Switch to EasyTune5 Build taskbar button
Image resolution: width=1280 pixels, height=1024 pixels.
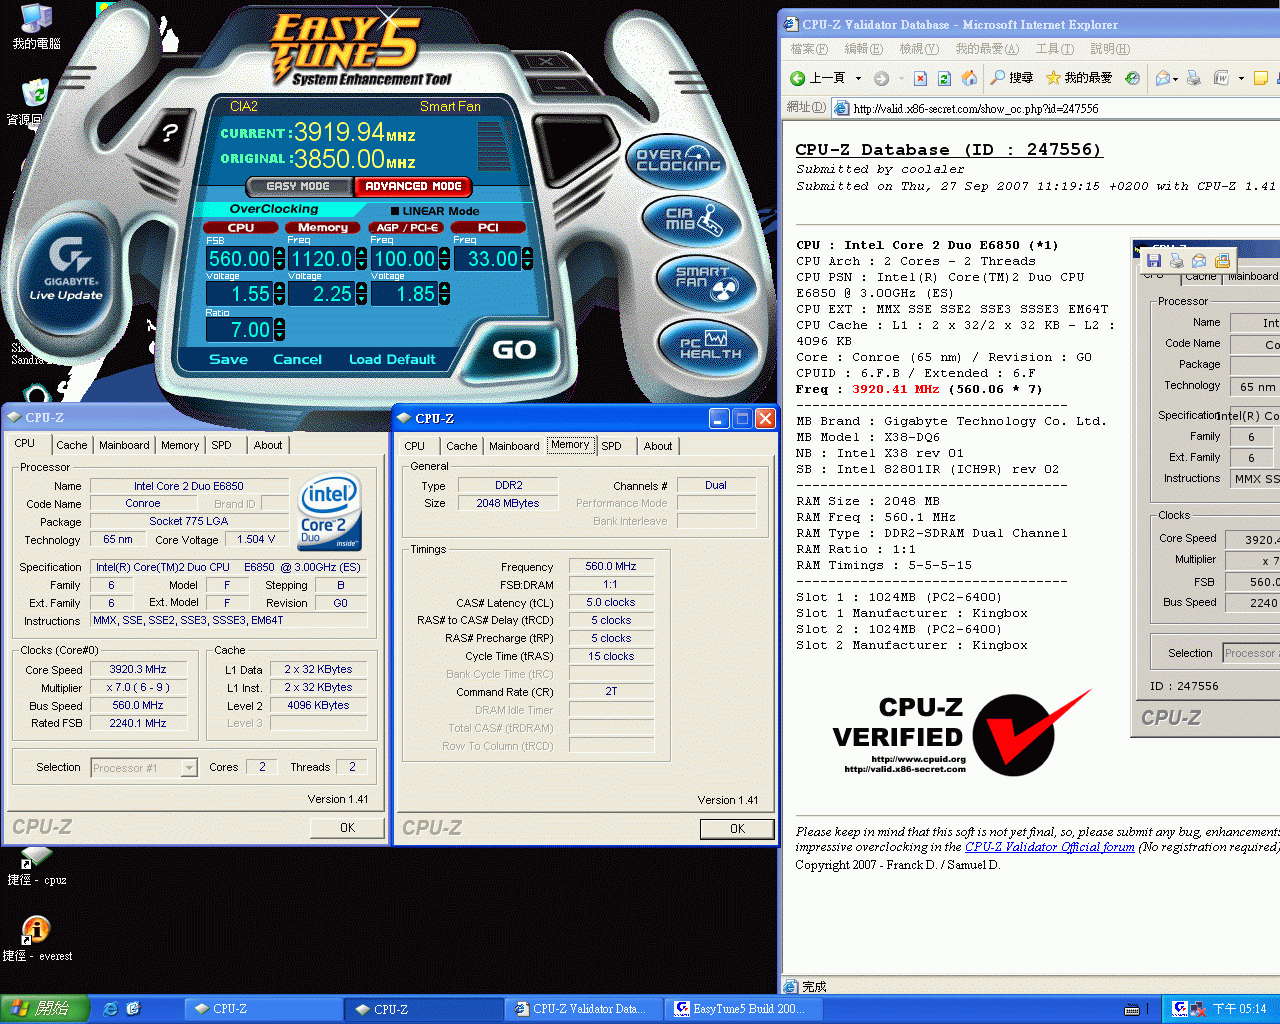[x=745, y=1009]
